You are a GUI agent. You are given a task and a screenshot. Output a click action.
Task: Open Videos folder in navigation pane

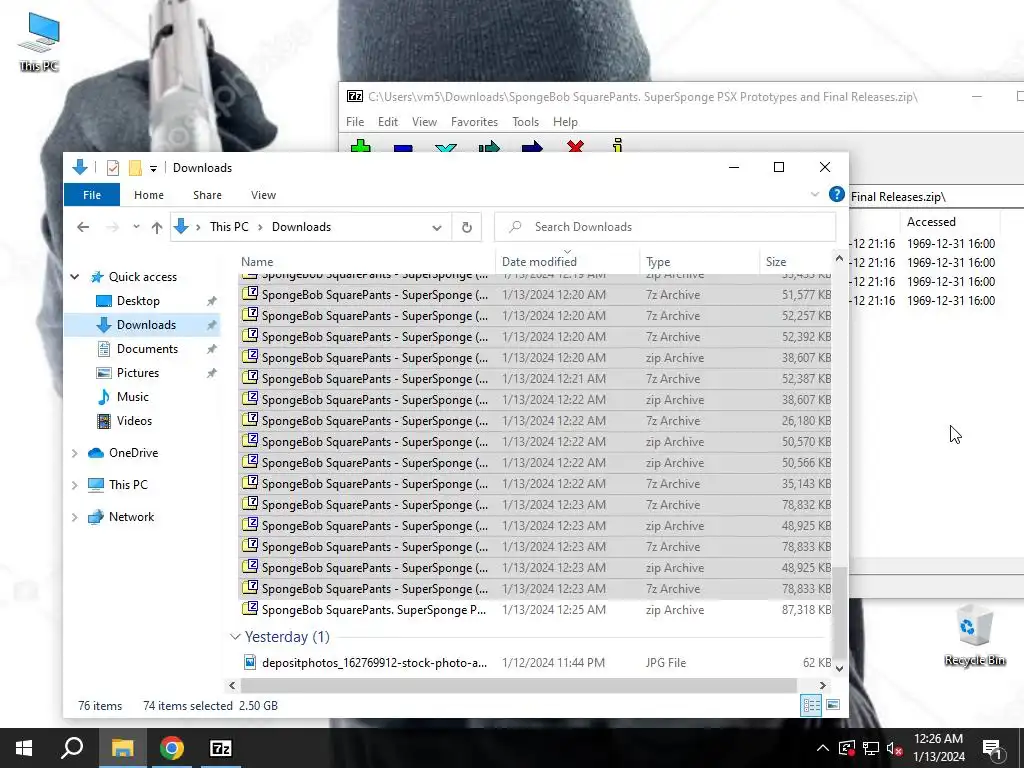(x=134, y=421)
